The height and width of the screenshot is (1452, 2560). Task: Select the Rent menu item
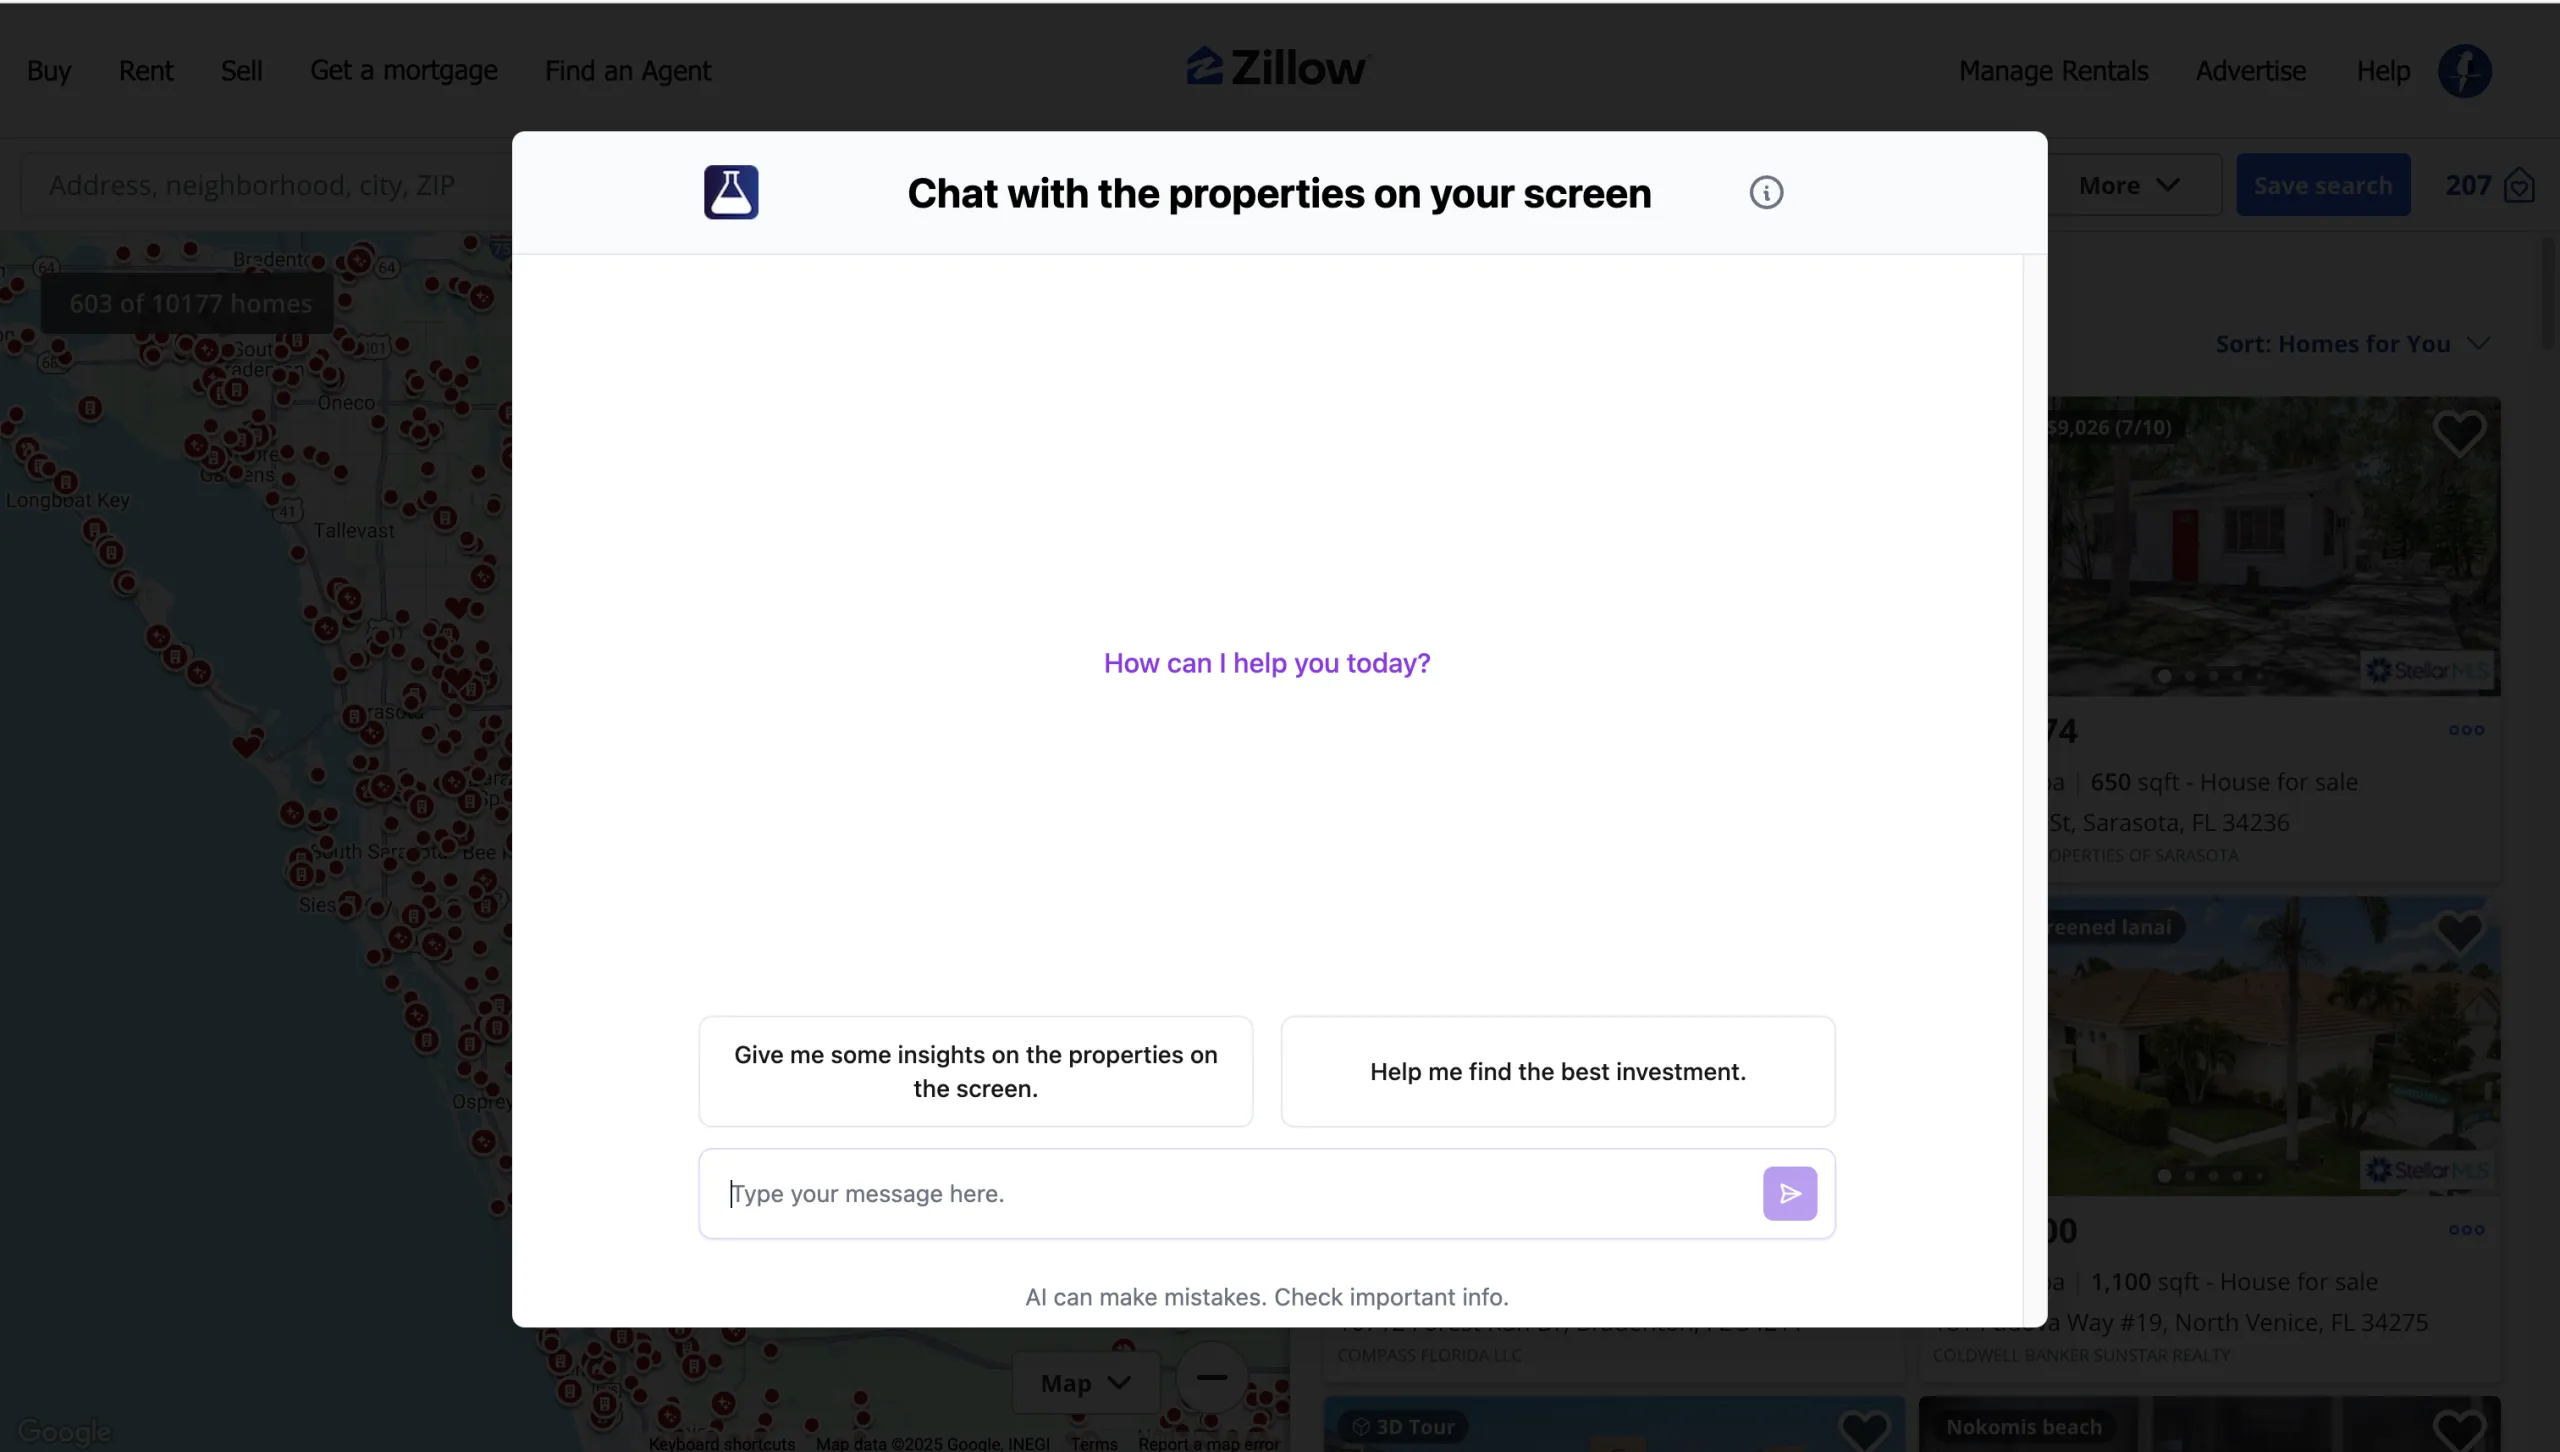(146, 71)
